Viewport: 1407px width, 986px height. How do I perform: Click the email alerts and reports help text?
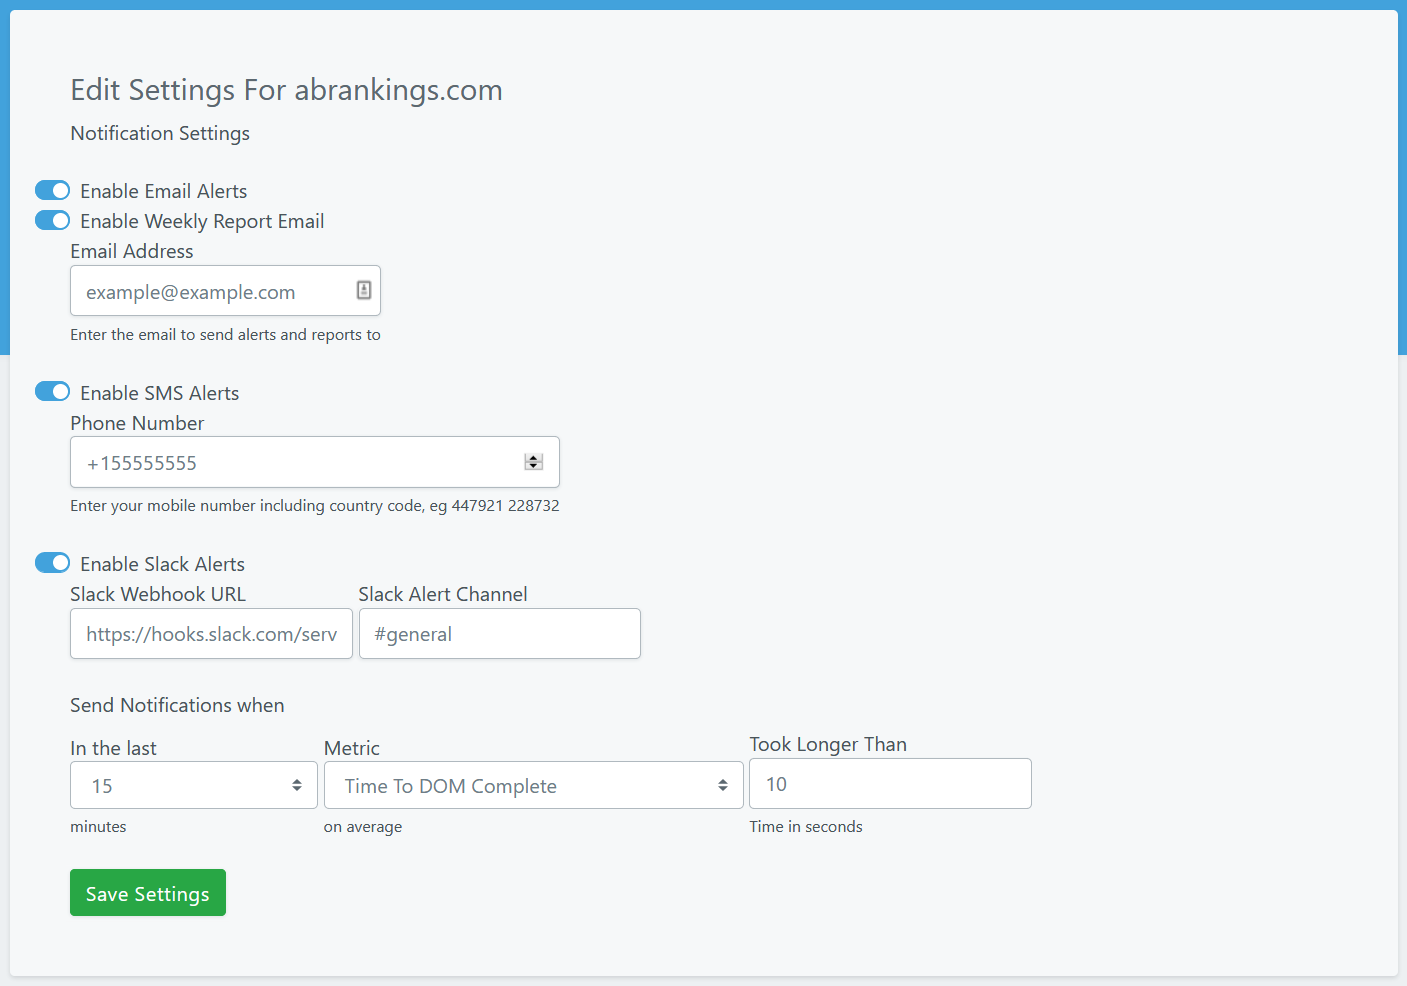click(x=225, y=334)
